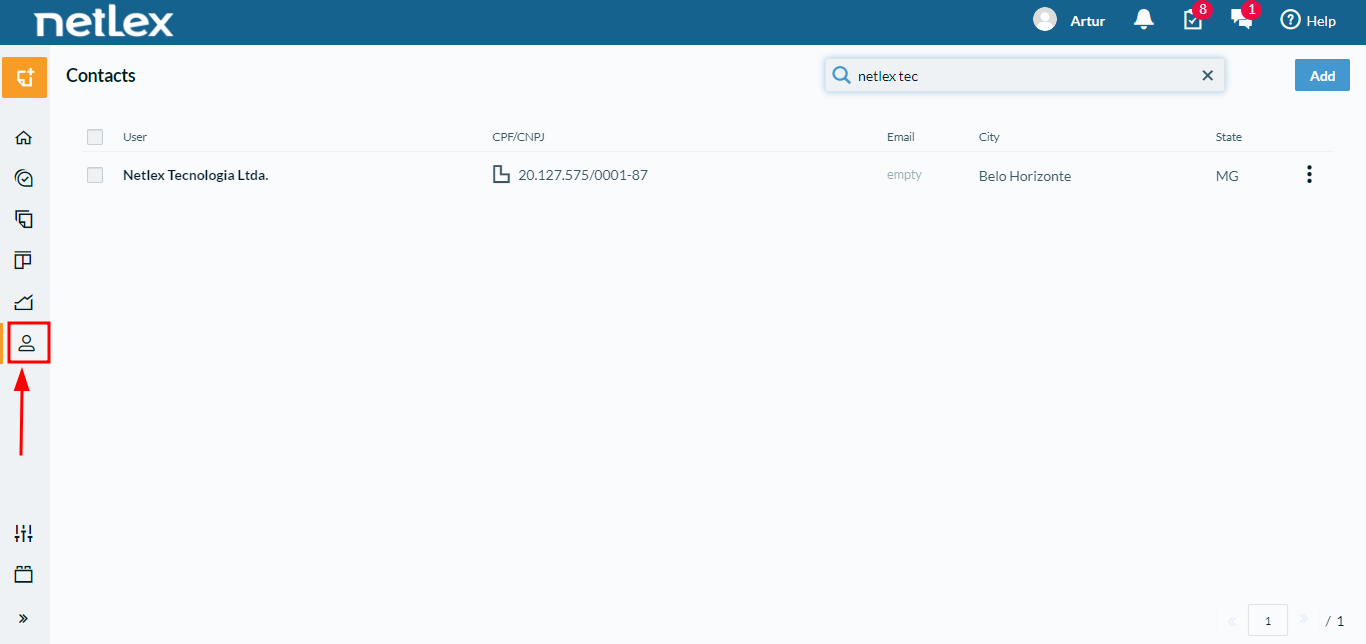Screen dimensions: 1366x644
Task: Open the three-dot row actions menu
Action: click(1309, 175)
